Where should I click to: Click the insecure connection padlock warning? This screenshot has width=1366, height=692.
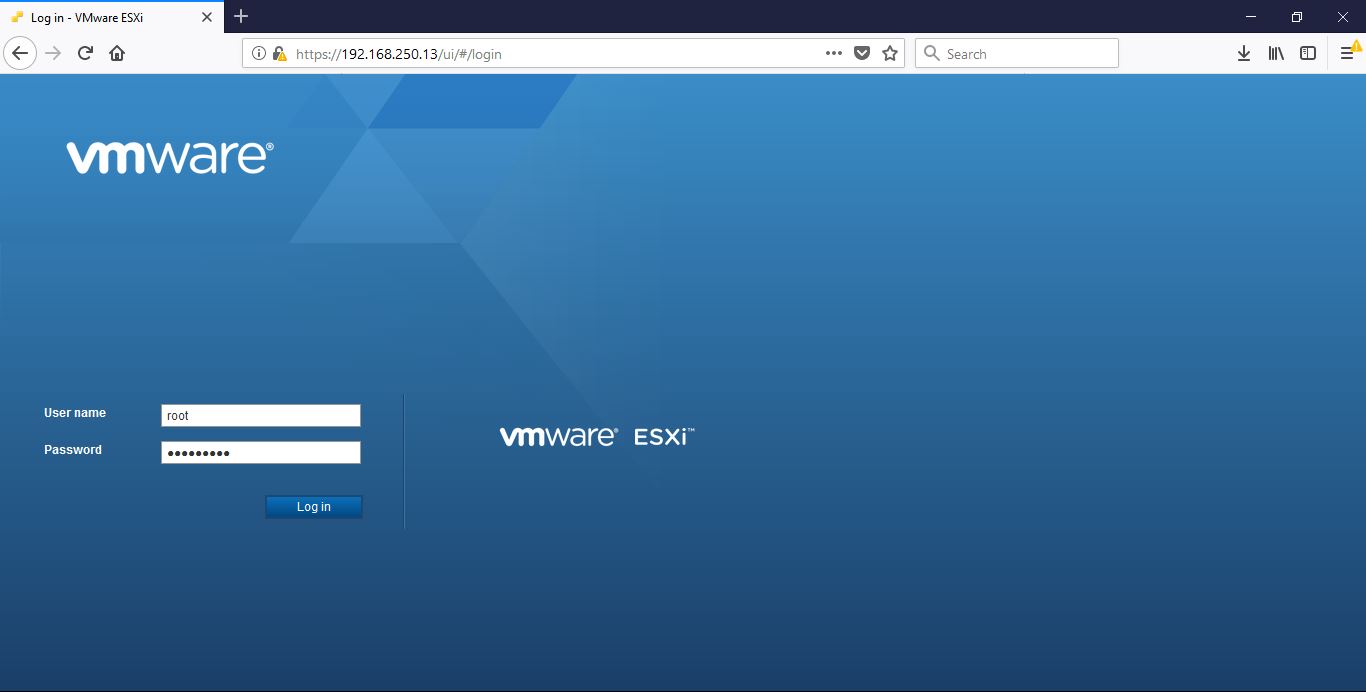tap(279, 54)
